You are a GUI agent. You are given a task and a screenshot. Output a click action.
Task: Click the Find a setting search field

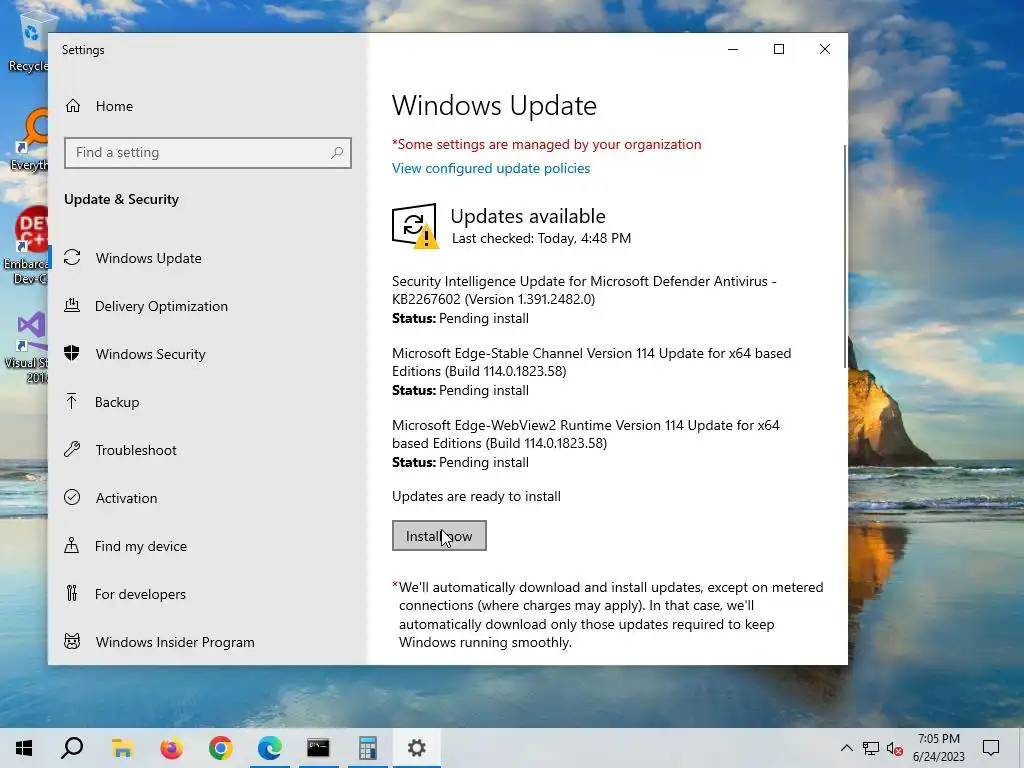pos(208,153)
